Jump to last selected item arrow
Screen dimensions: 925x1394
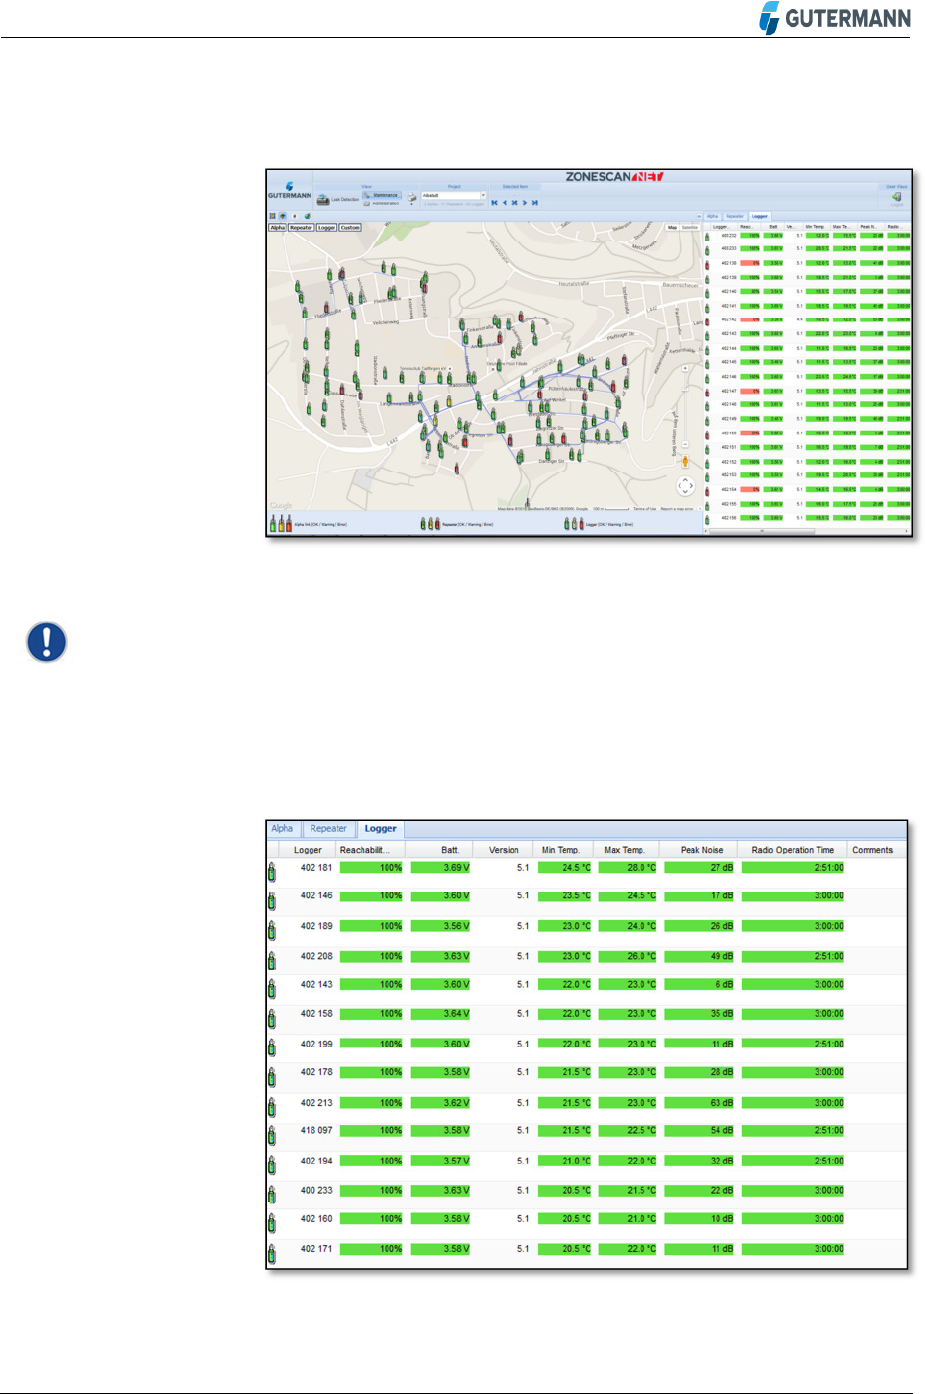(x=535, y=203)
